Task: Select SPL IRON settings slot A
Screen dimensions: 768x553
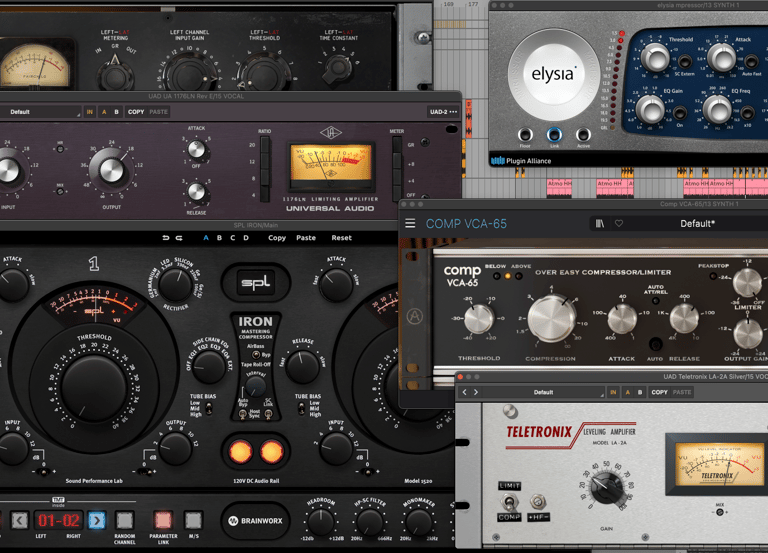Action: (x=206, y=238)
